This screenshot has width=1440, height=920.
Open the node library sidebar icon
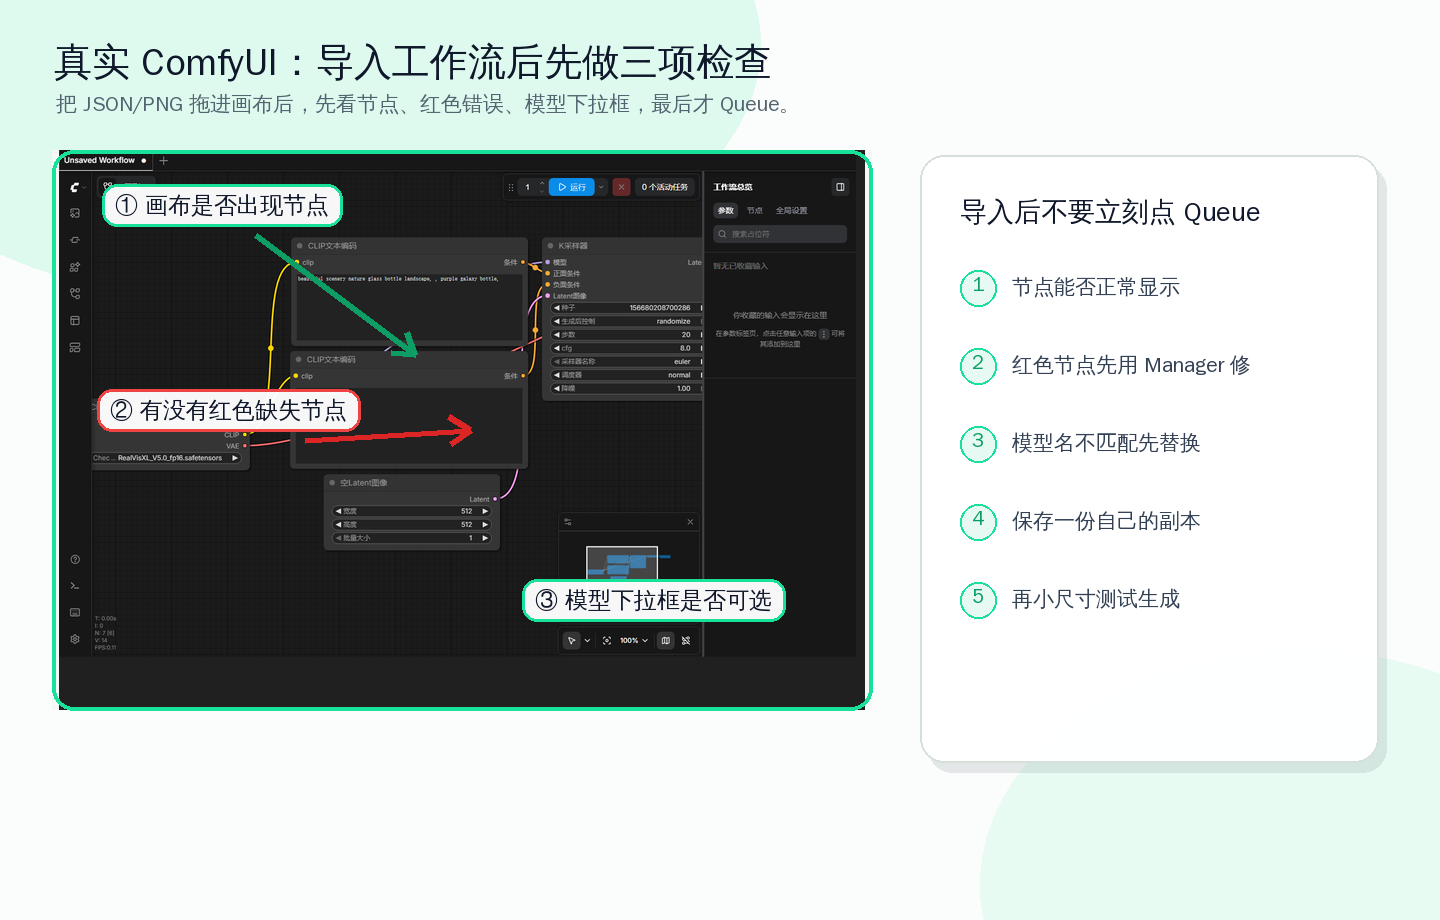(75, 240)
